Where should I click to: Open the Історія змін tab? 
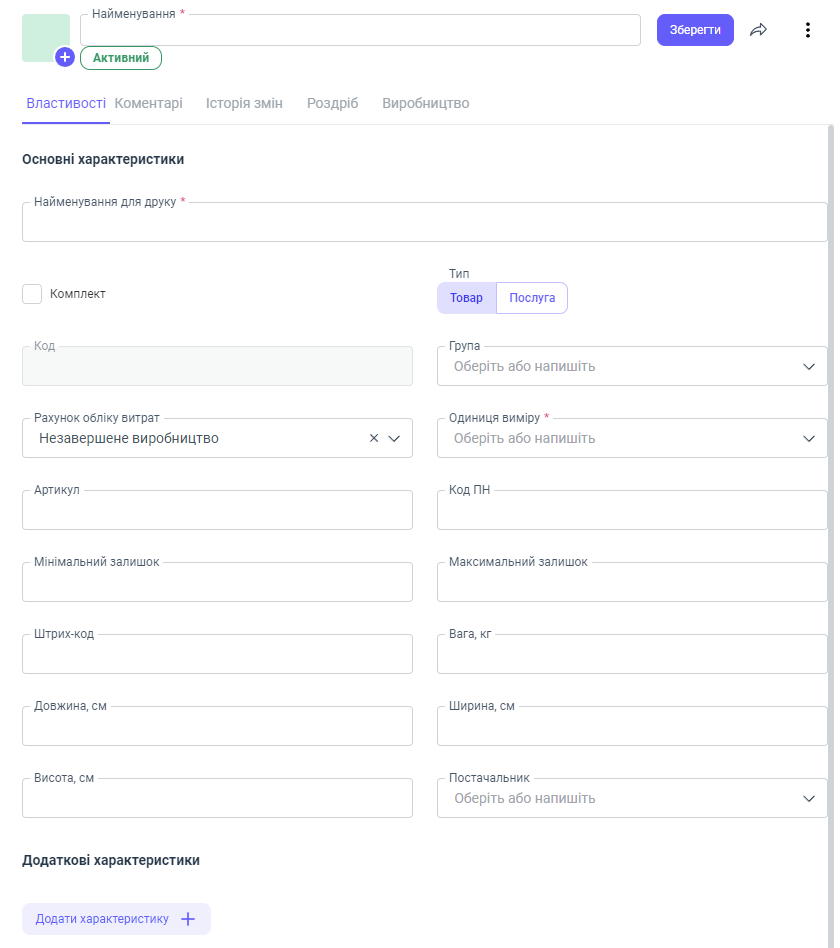pos(244,103)
